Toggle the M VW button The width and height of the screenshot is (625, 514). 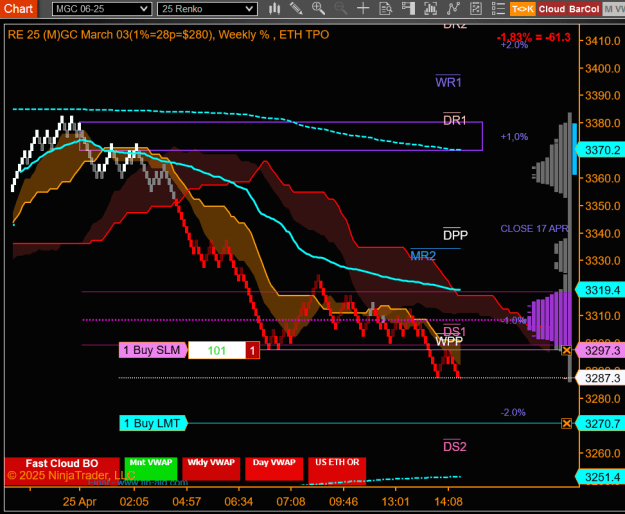(613, 9)
